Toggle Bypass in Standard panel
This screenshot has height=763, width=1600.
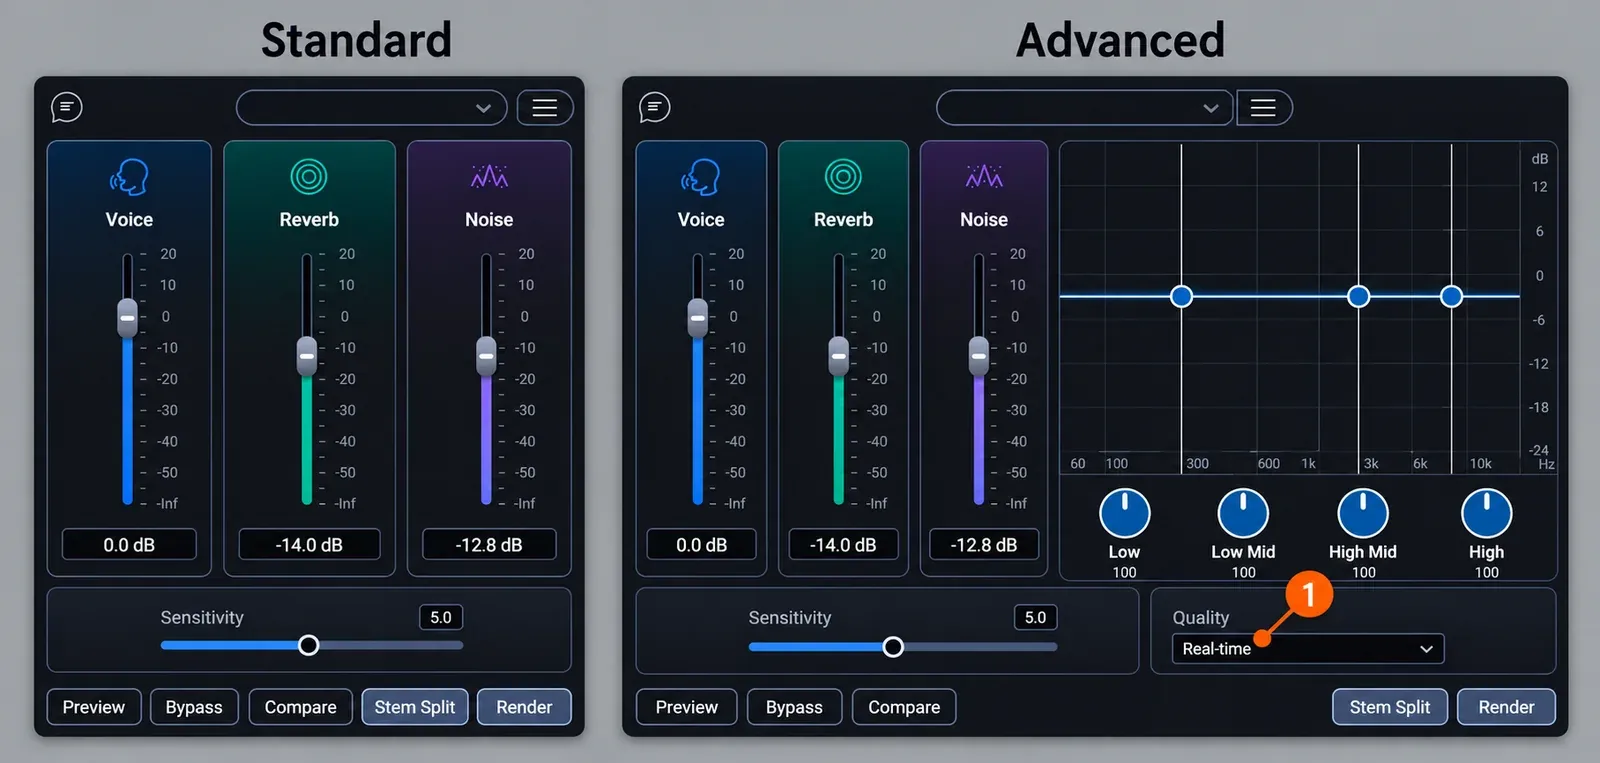tap(194, 707)
